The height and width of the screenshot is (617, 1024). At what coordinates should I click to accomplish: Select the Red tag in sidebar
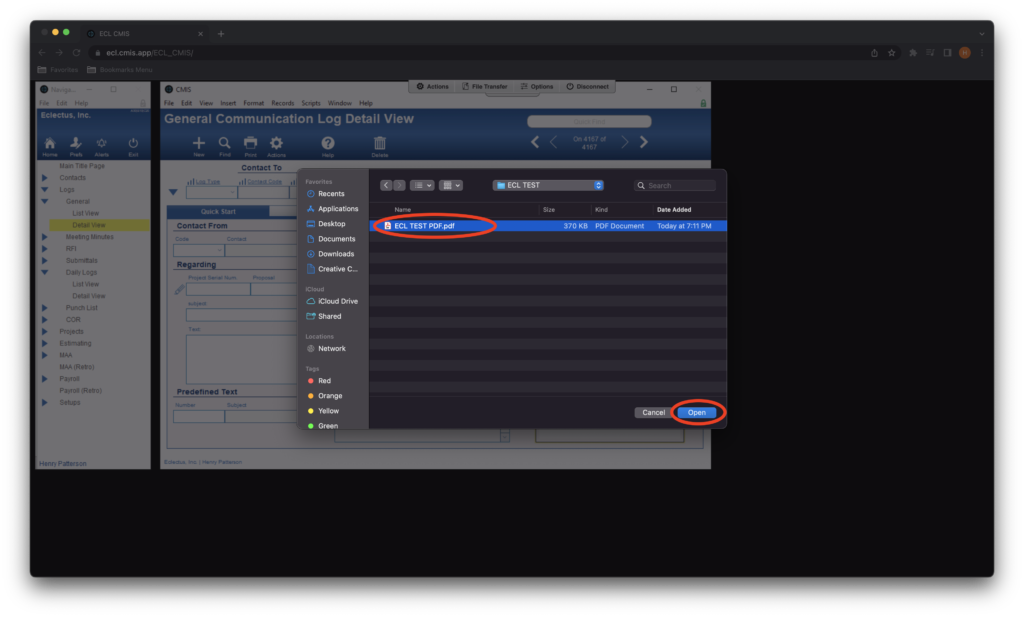[x=324, y=381]
